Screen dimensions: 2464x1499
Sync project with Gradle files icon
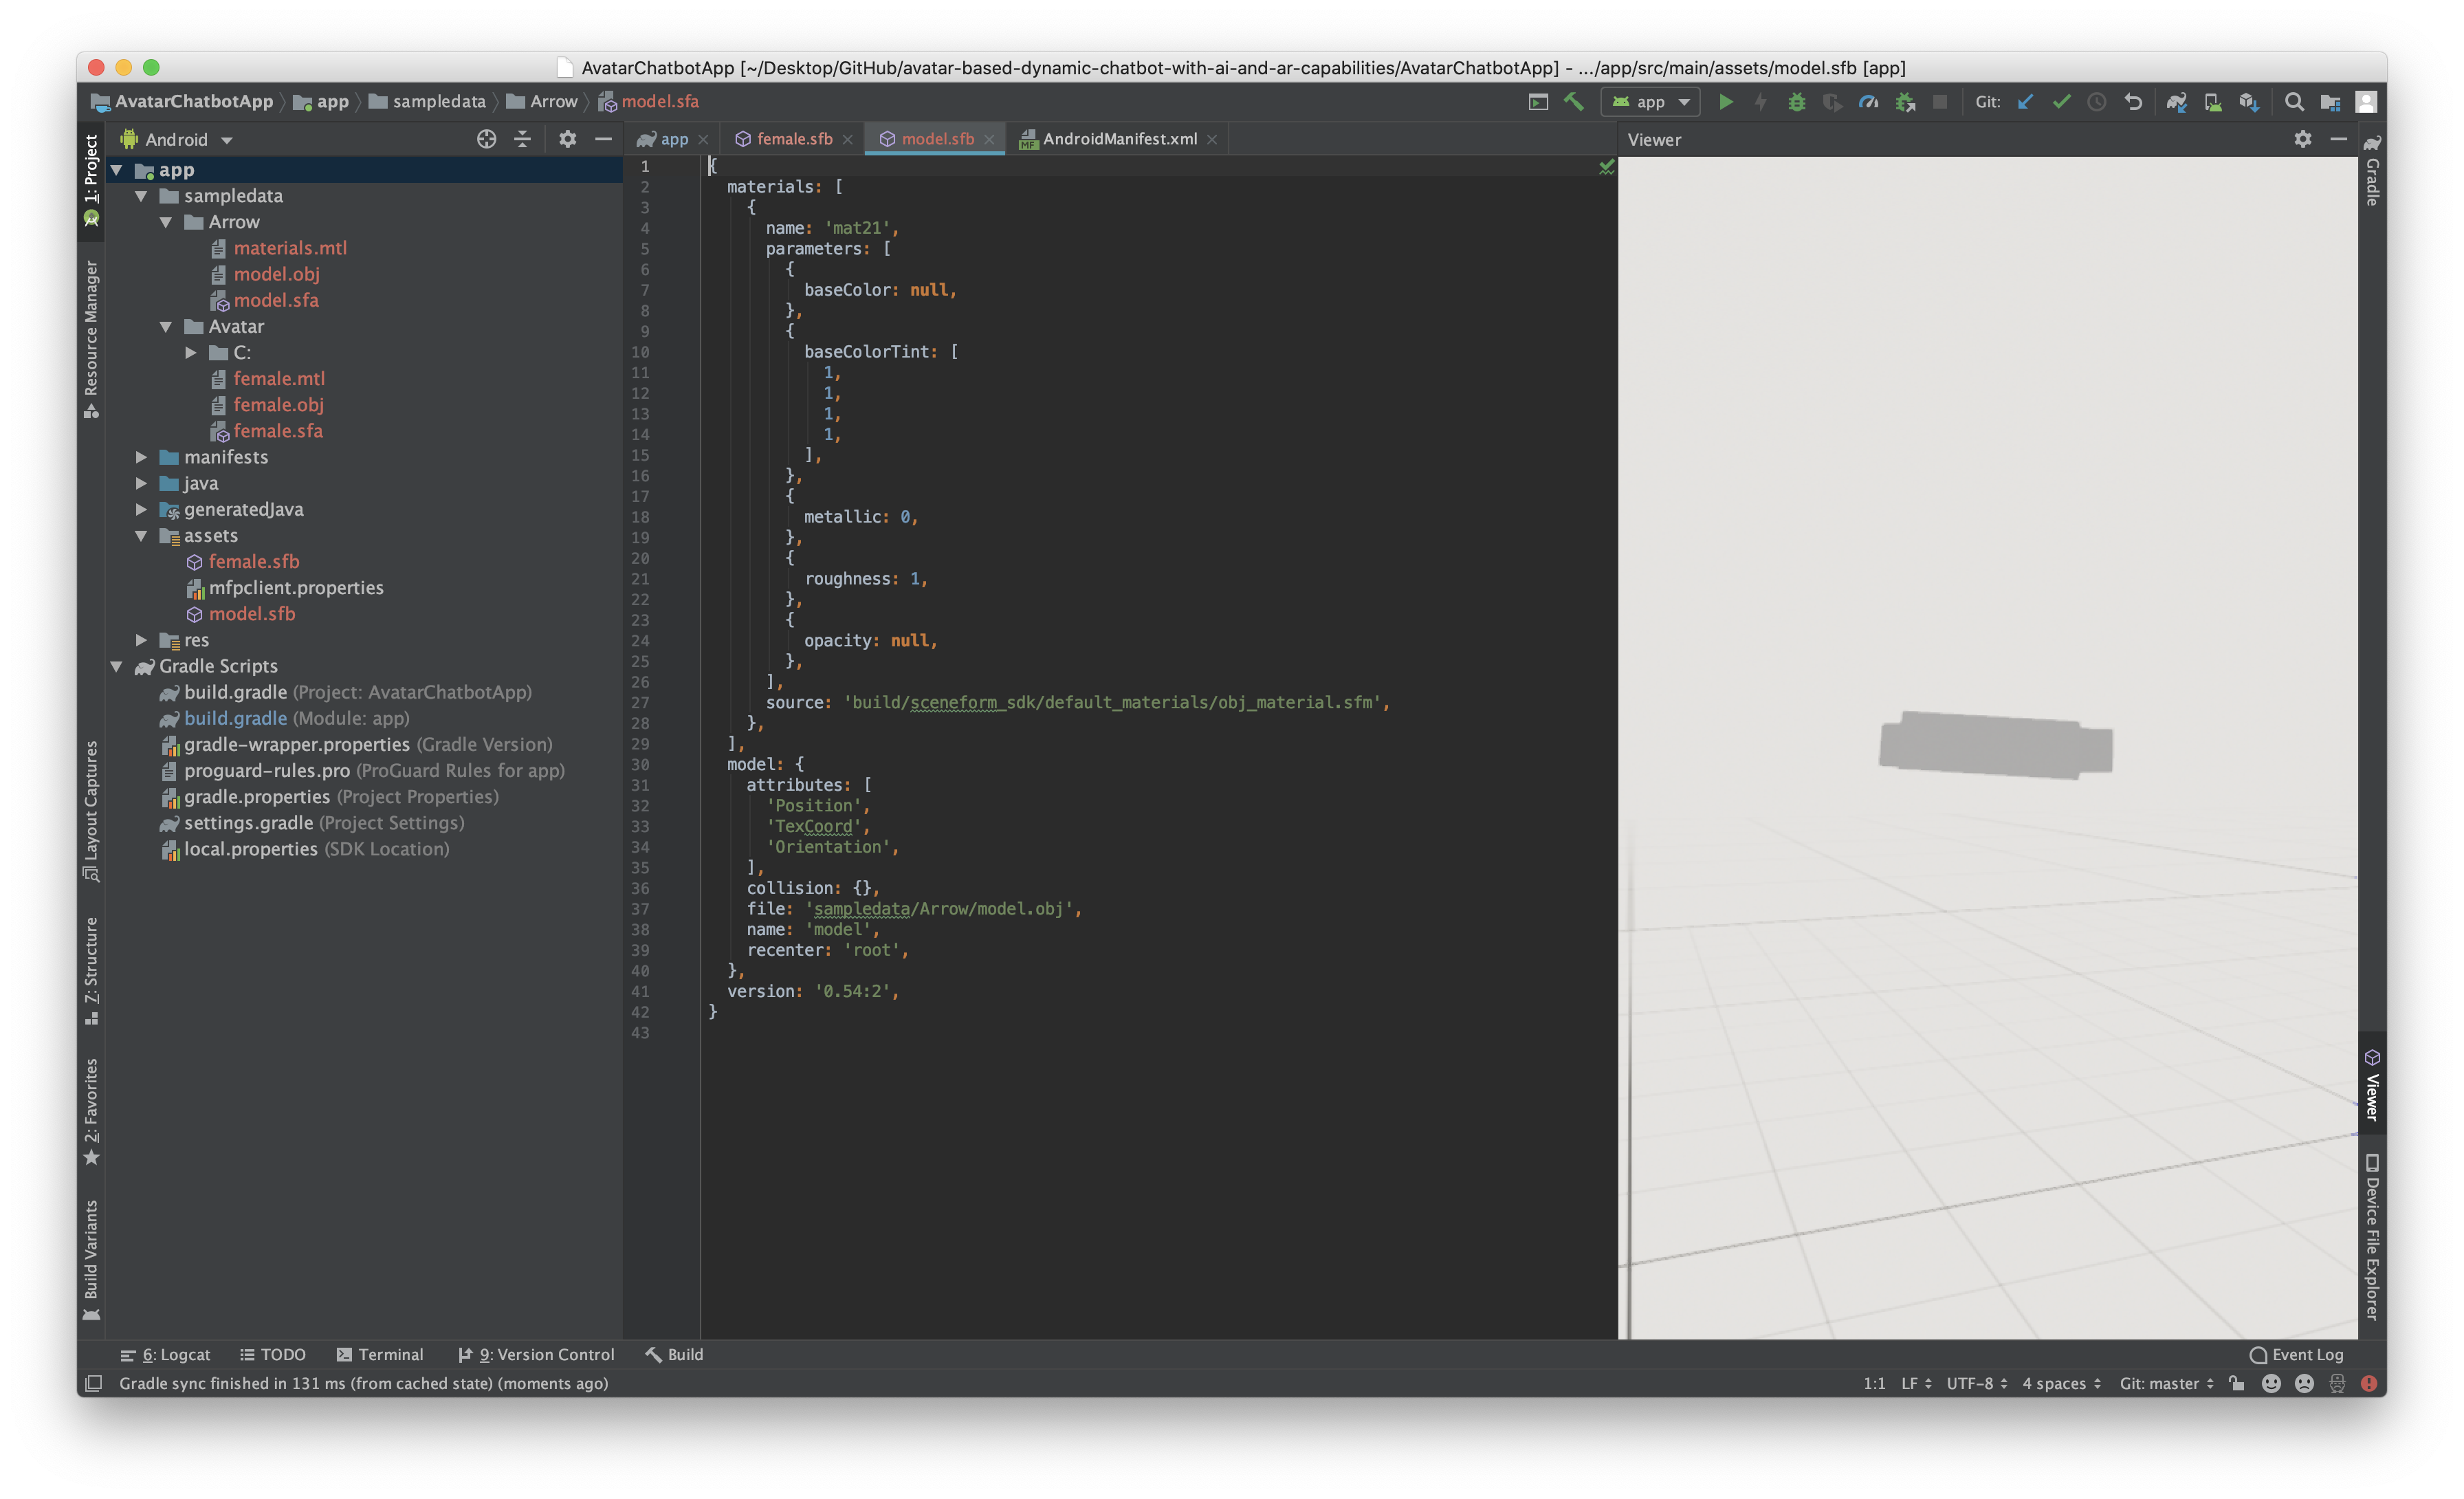tap(2176, 102)
